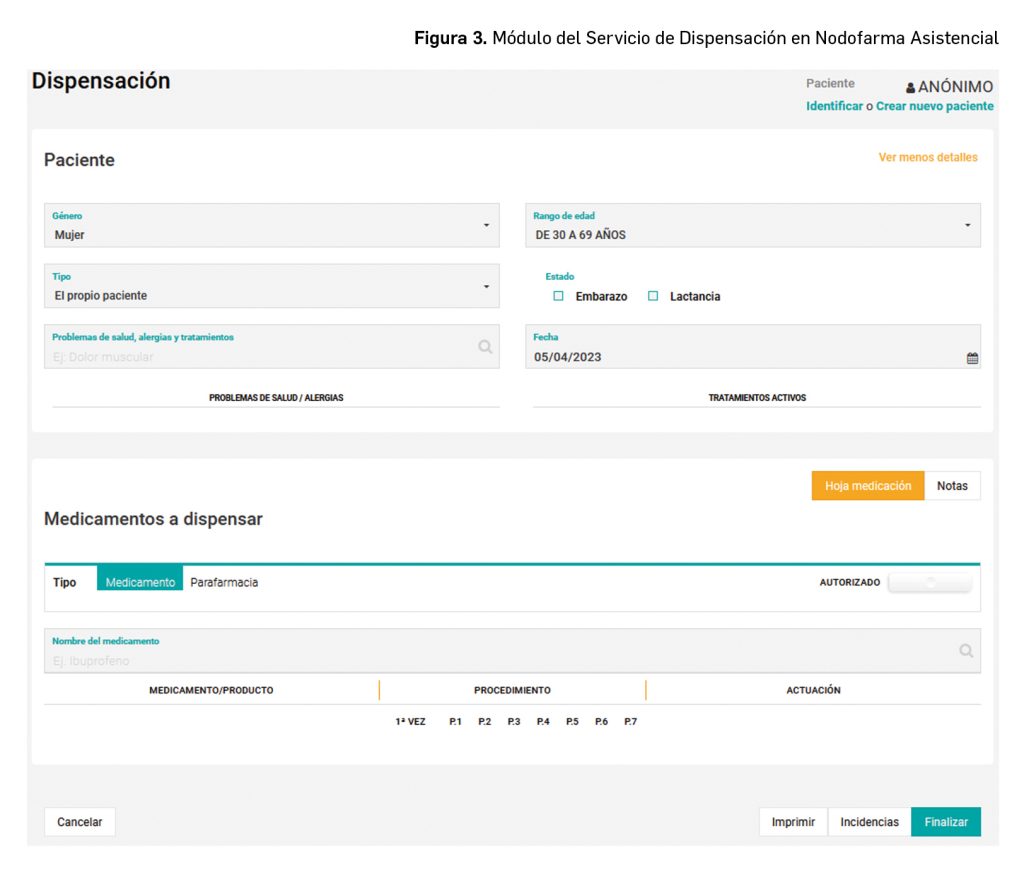
Task: Open the calendar icon in Fecha field
Action: pyautogui.click(x=972, y=358)
